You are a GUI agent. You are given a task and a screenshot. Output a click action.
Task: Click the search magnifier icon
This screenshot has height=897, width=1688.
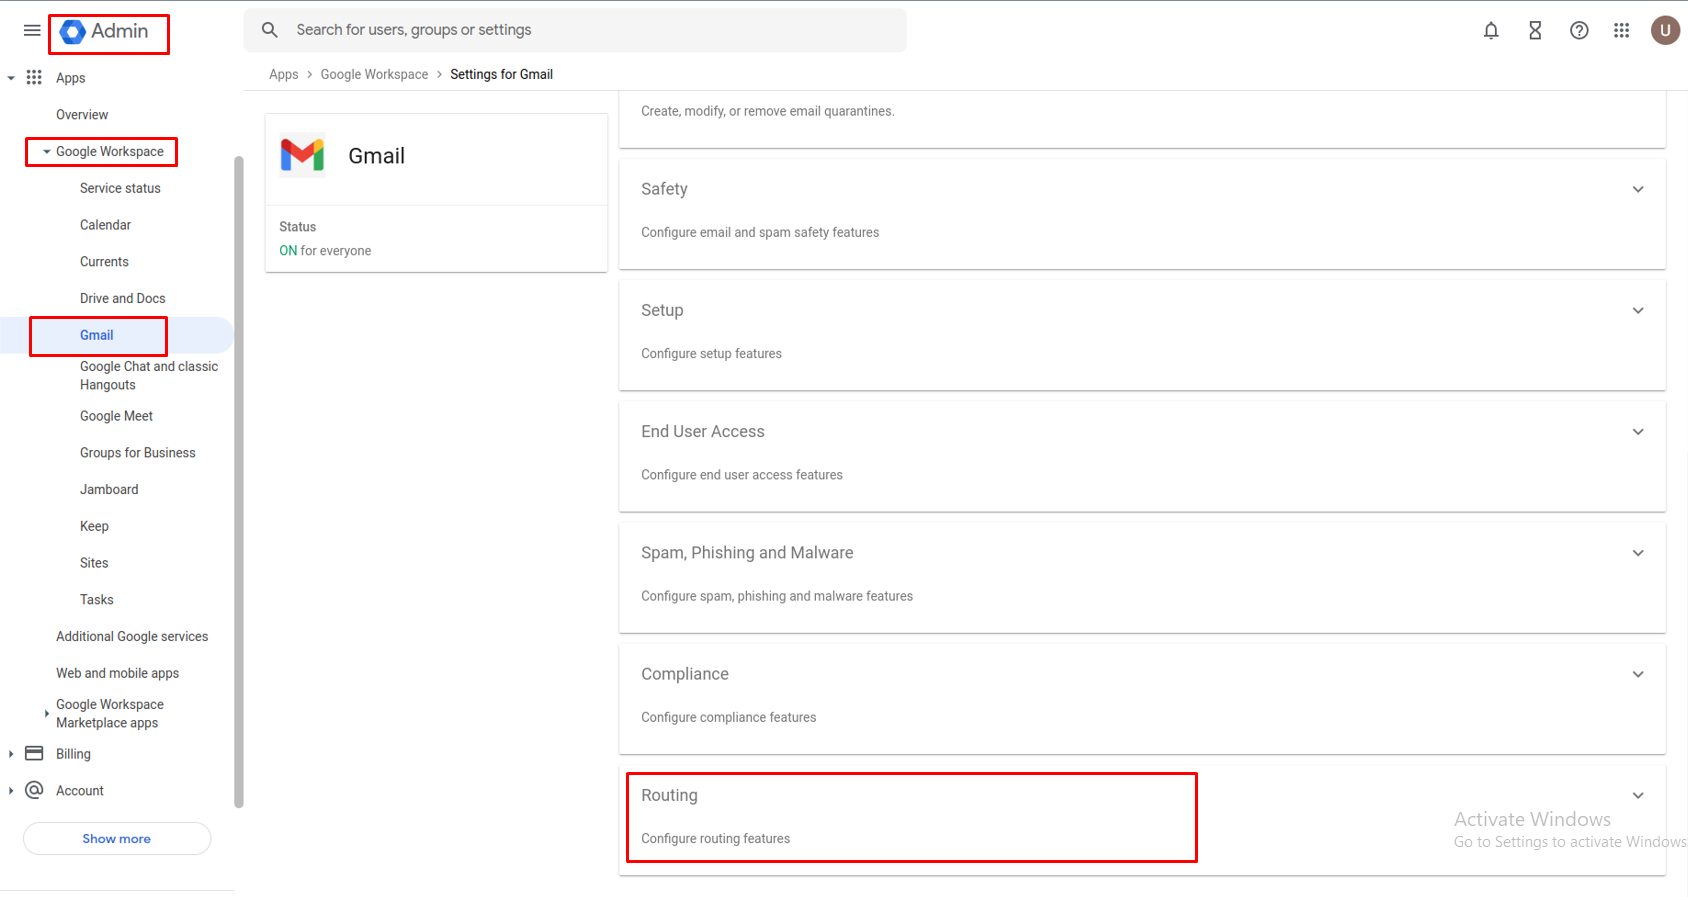click(x=270, y=30)
